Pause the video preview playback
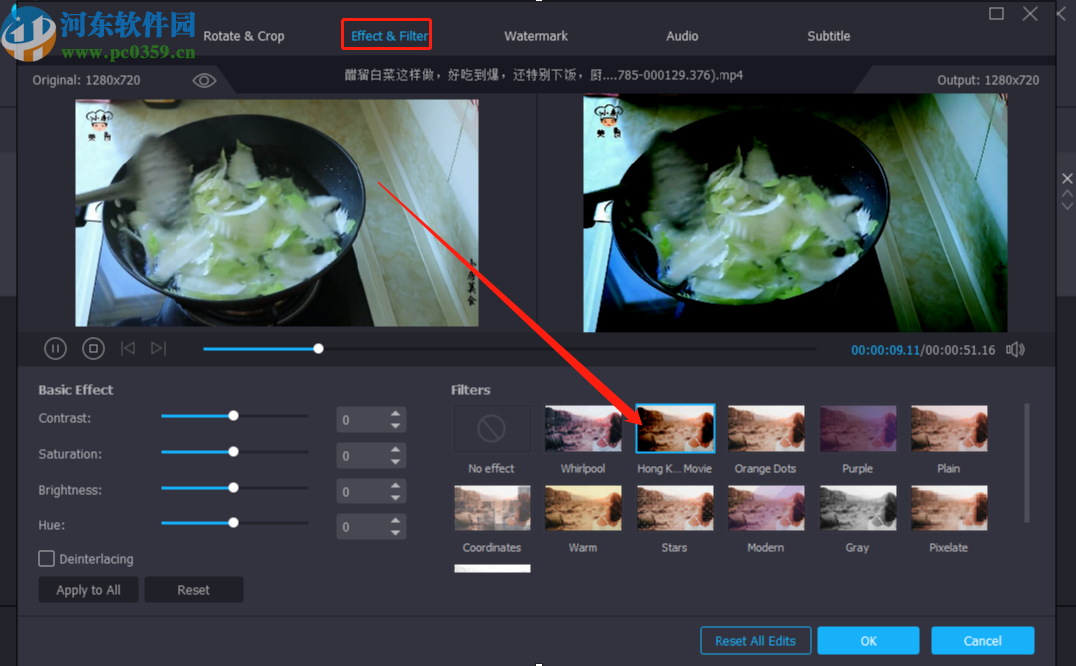Image resolution: width=1076 pixels, height=666 pixels. pos(55,348)
